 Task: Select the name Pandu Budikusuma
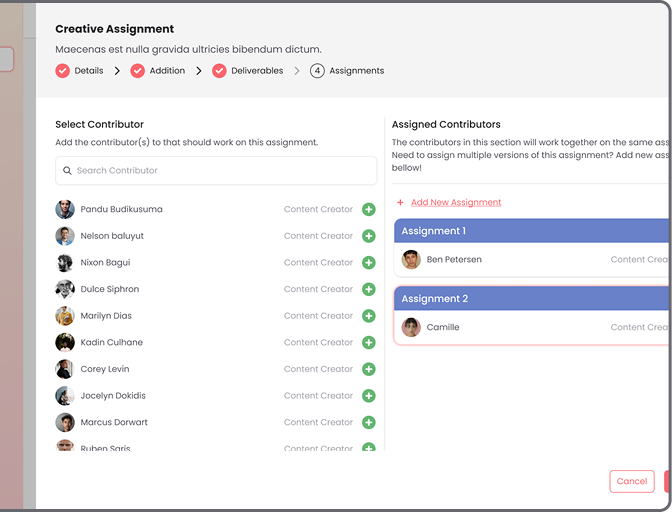coord(121,210)
